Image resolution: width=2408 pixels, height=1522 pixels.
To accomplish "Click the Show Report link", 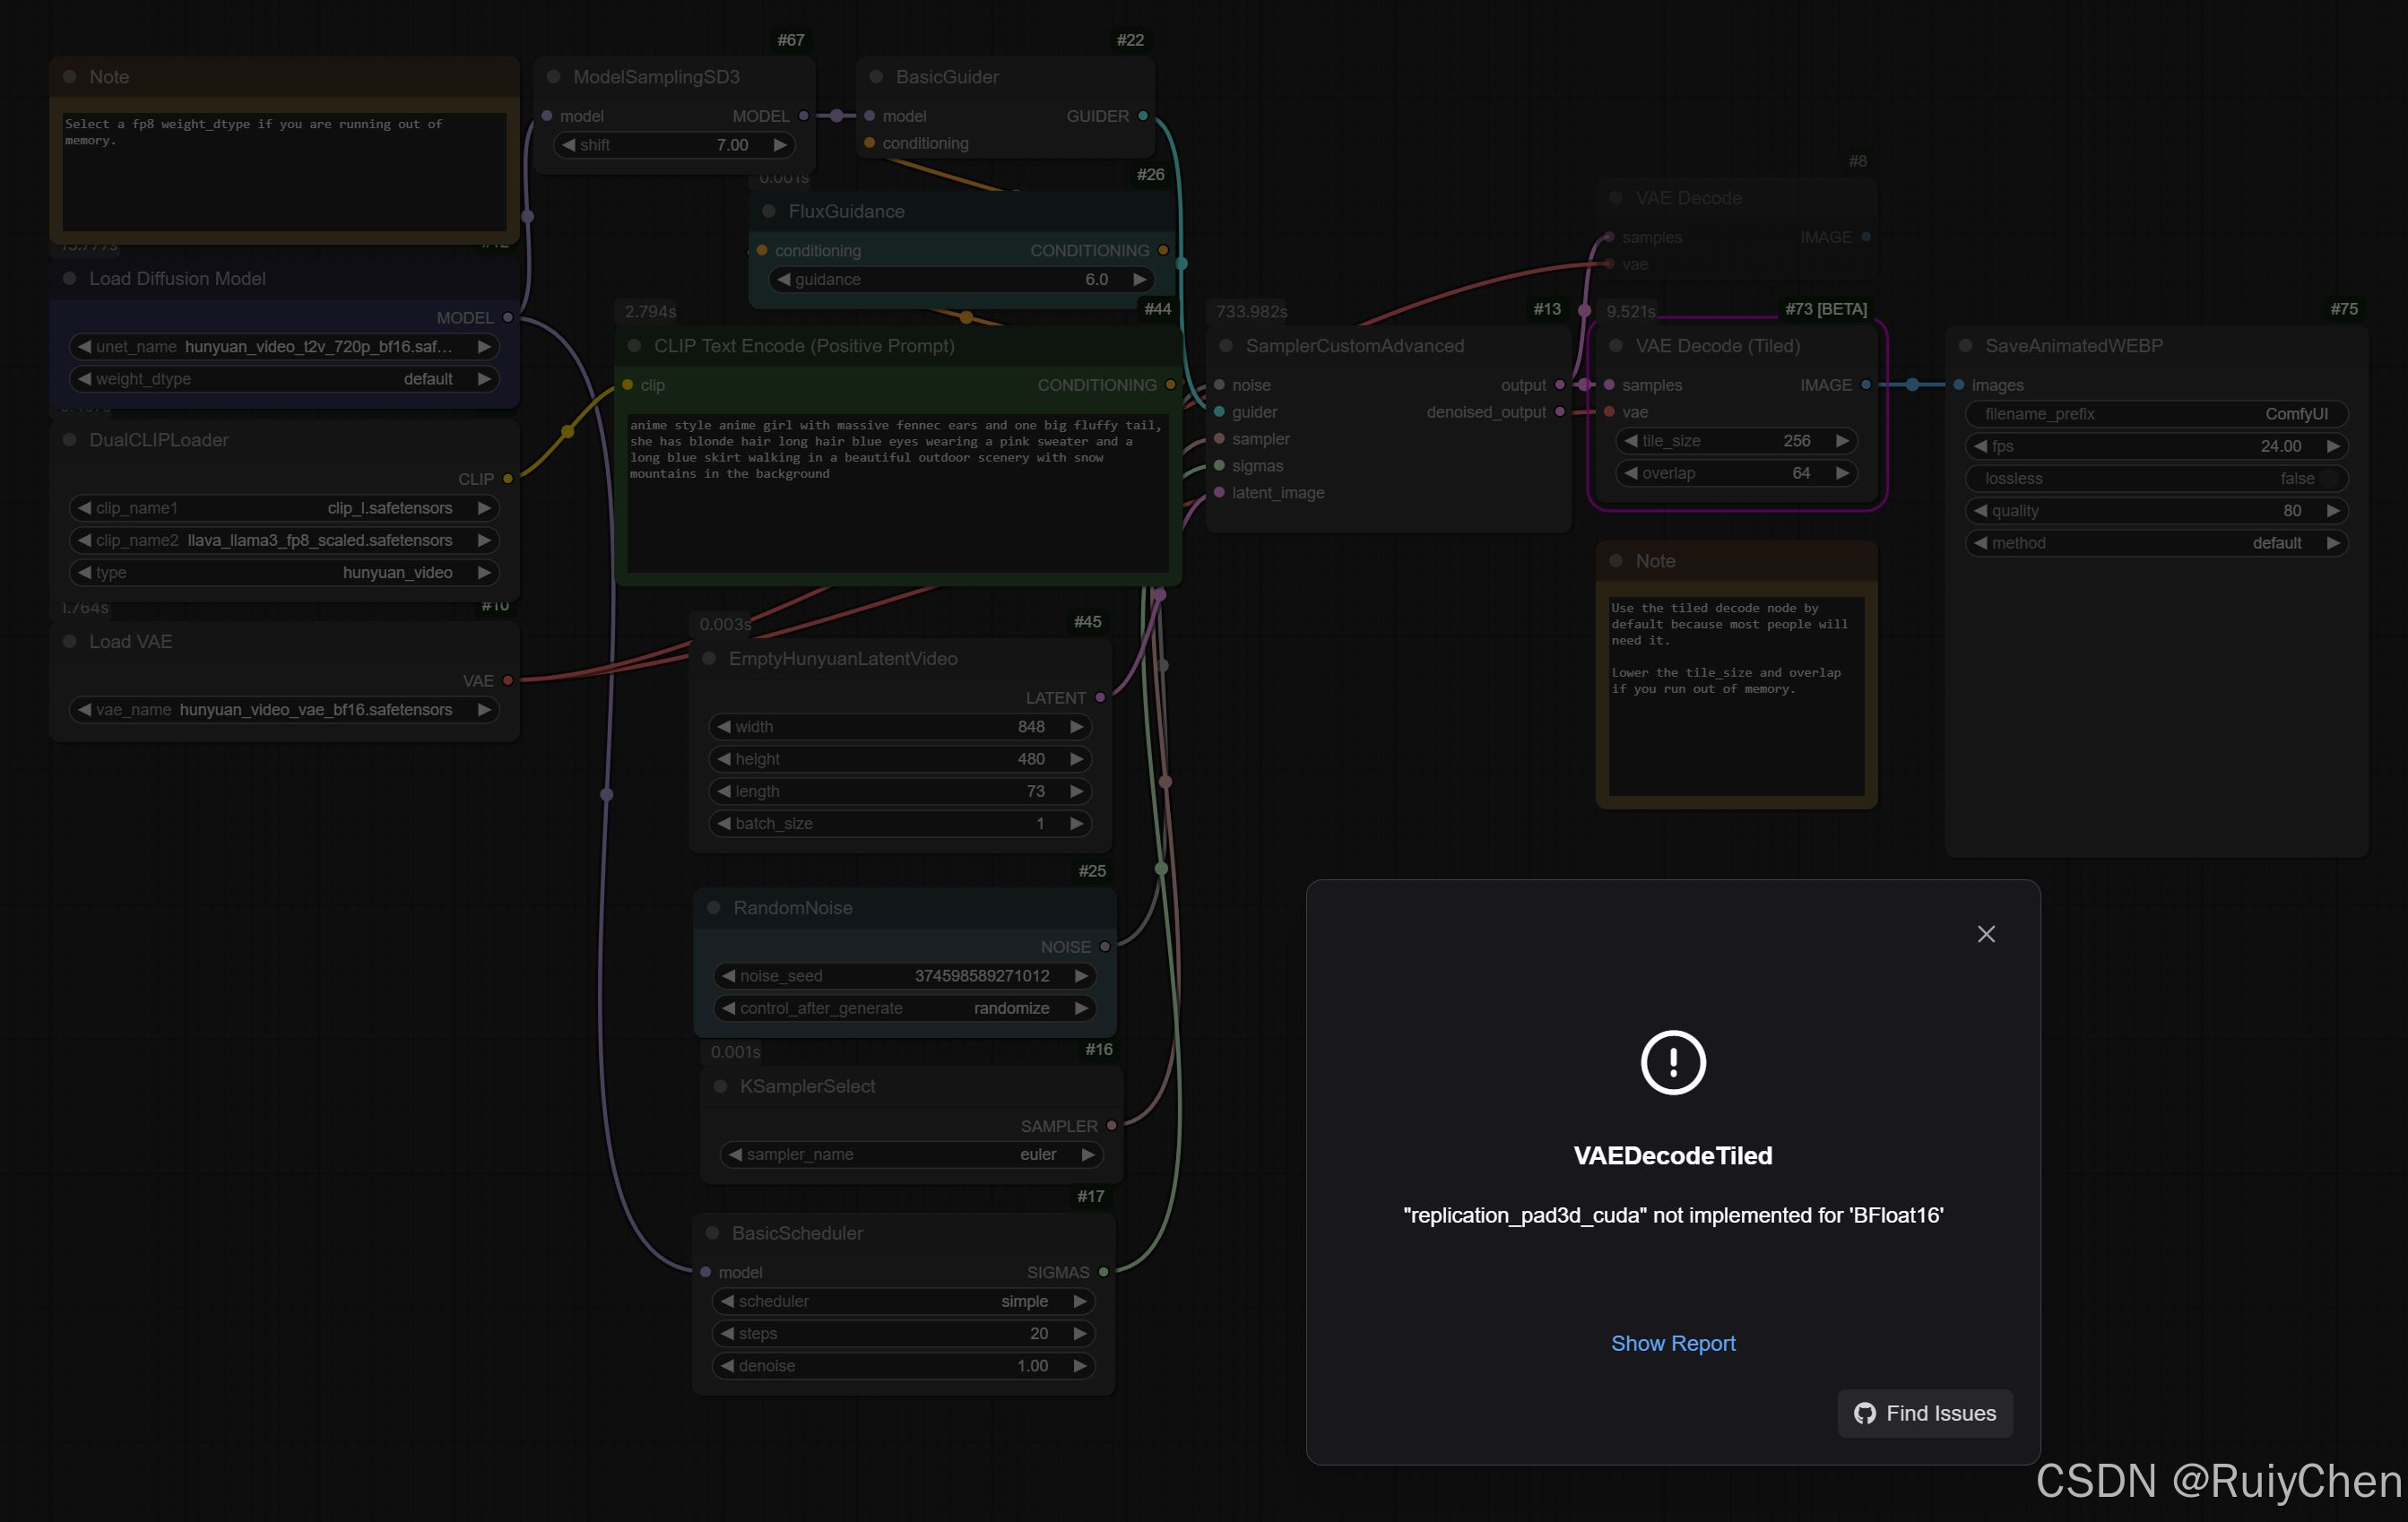I will 1672,1343.
